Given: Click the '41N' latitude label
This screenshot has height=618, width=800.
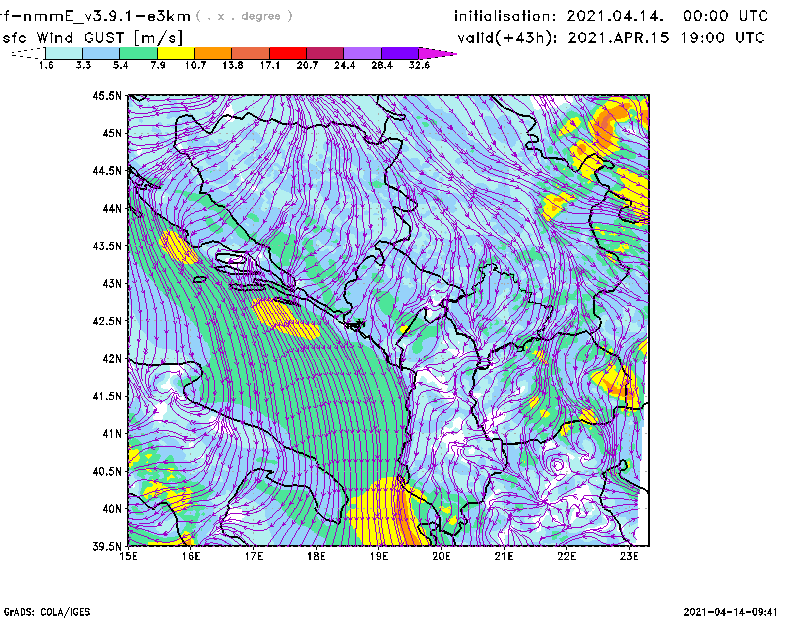Looking at the screenshot, I should [112, 434].
